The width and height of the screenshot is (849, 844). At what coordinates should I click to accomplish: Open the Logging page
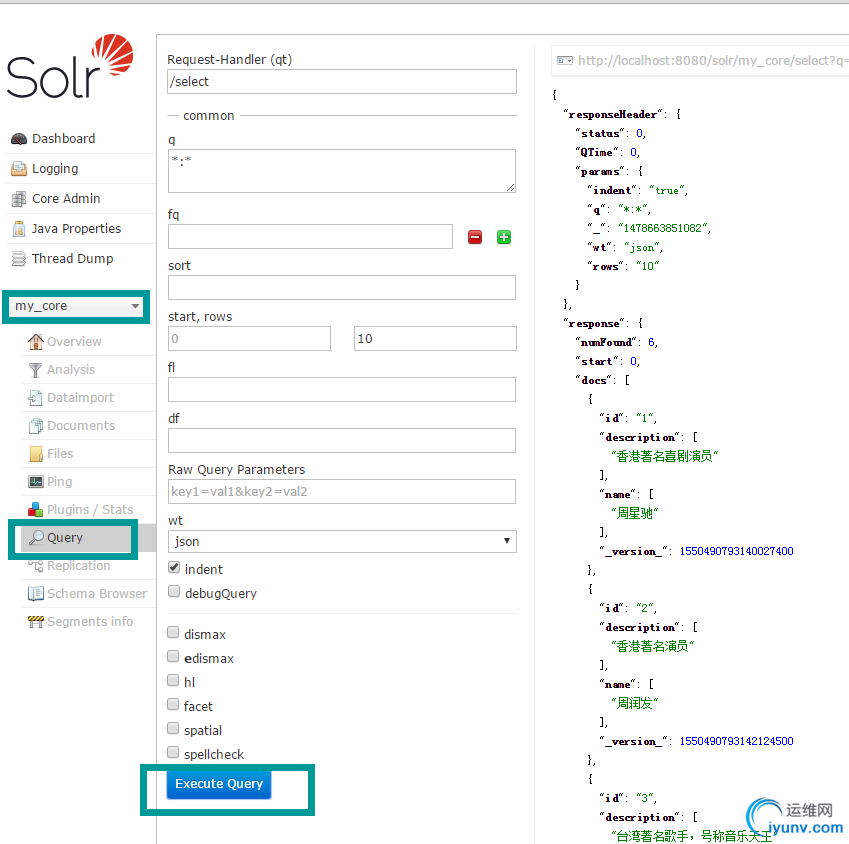click(55, 169)
